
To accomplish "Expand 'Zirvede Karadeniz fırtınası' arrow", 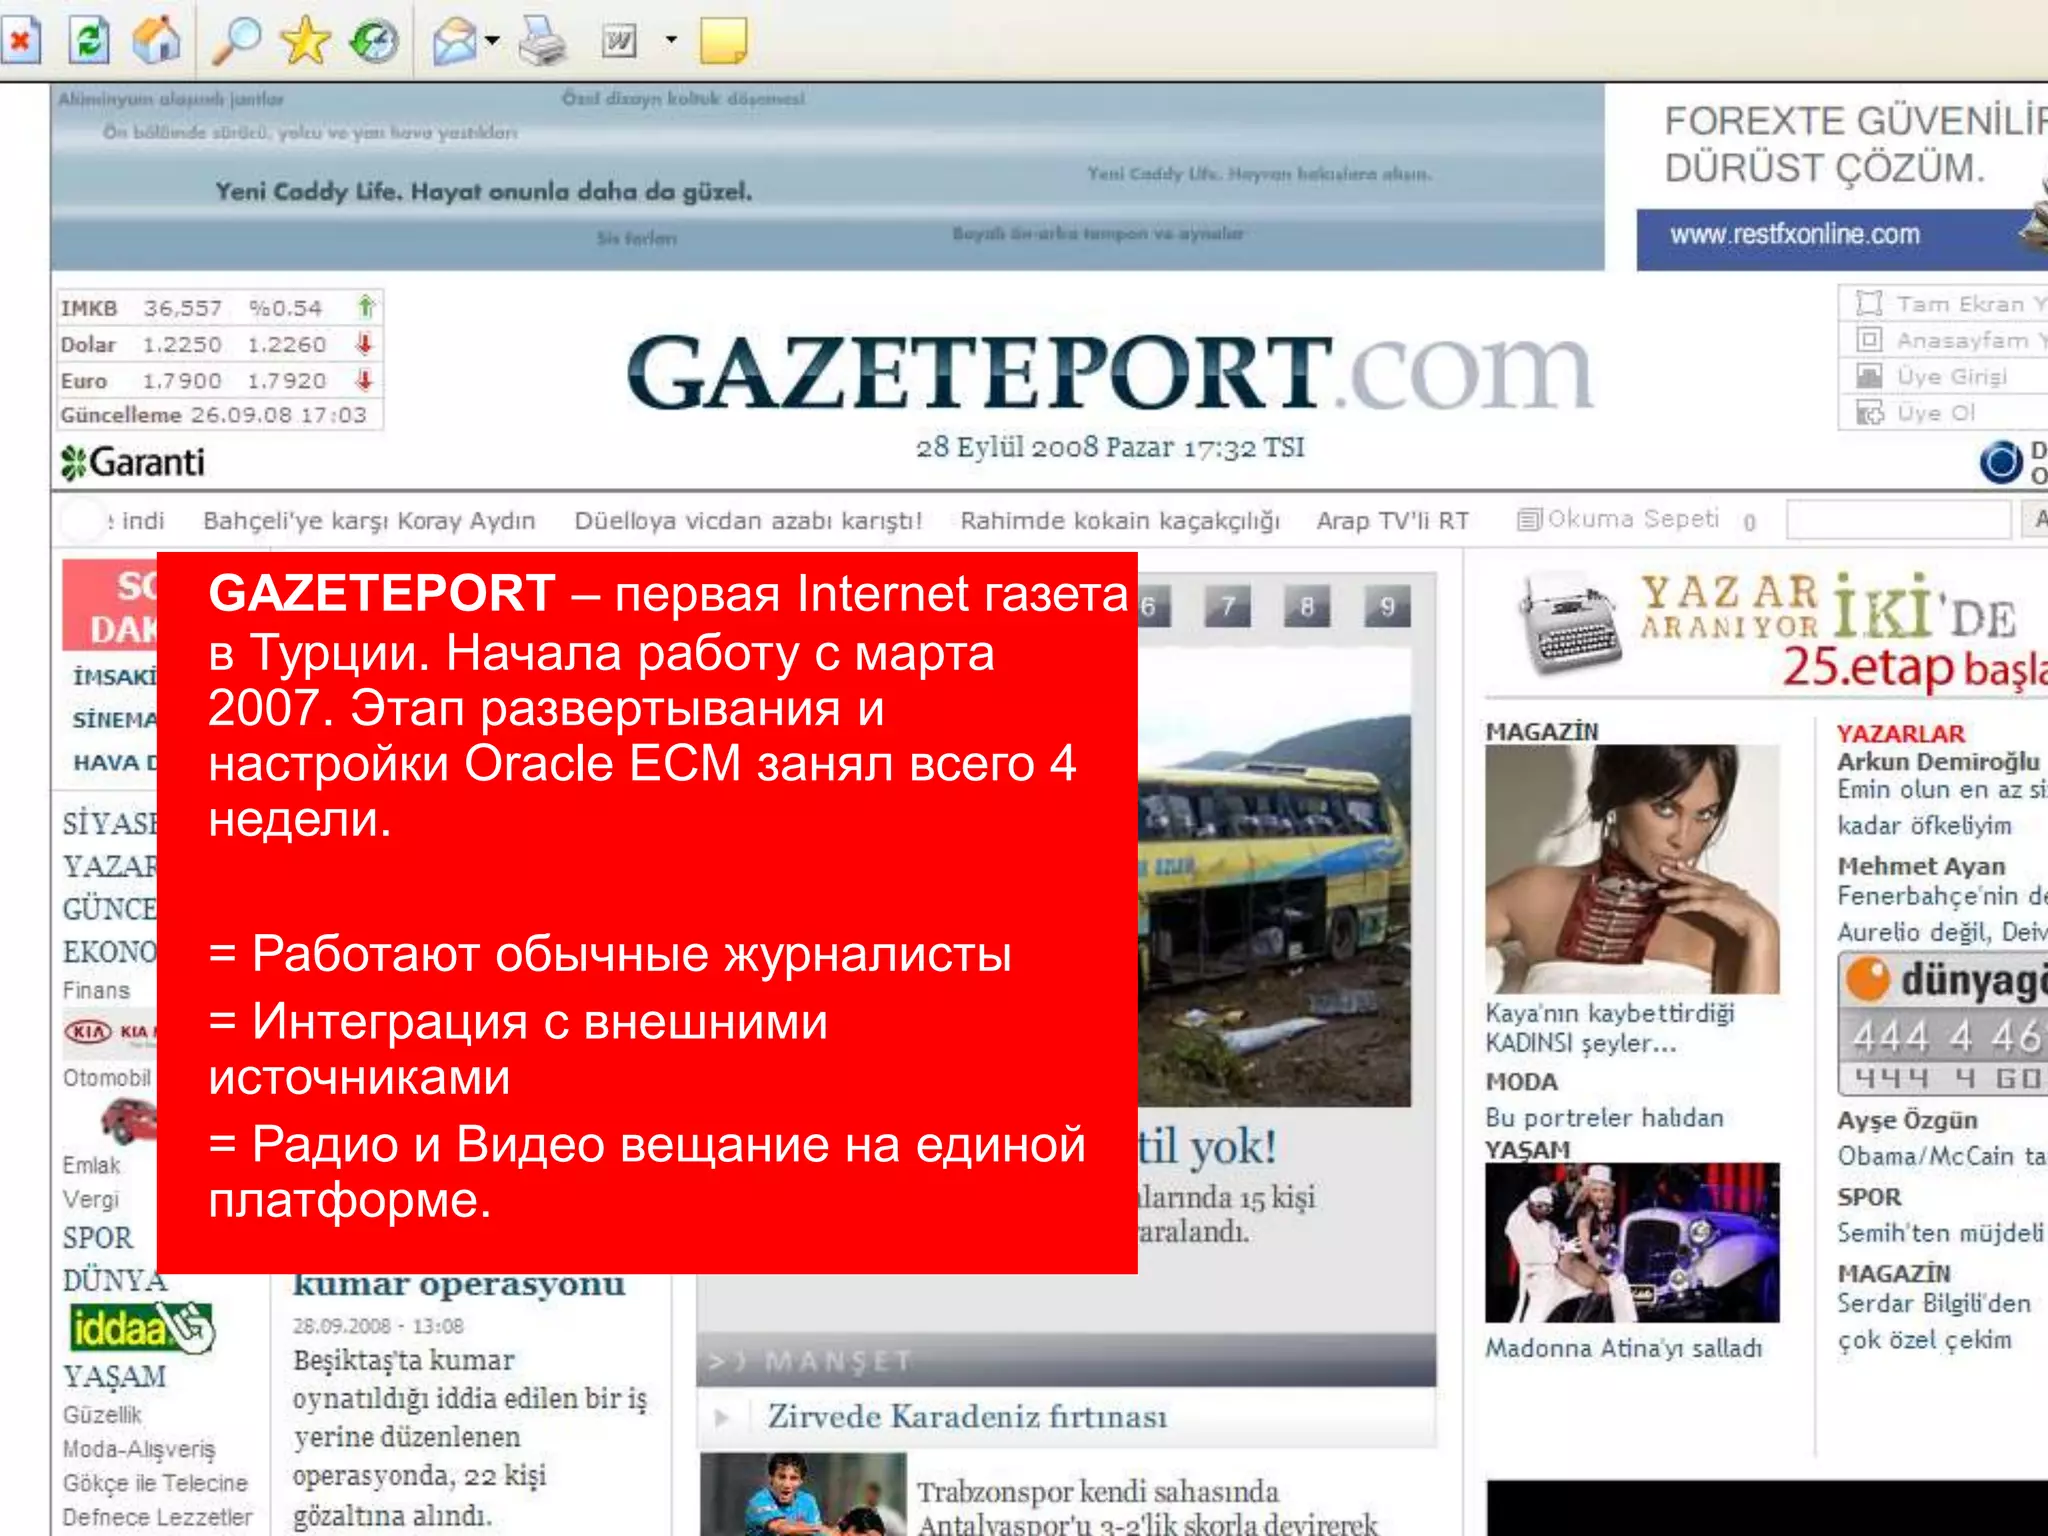I will pos(722,1417).
